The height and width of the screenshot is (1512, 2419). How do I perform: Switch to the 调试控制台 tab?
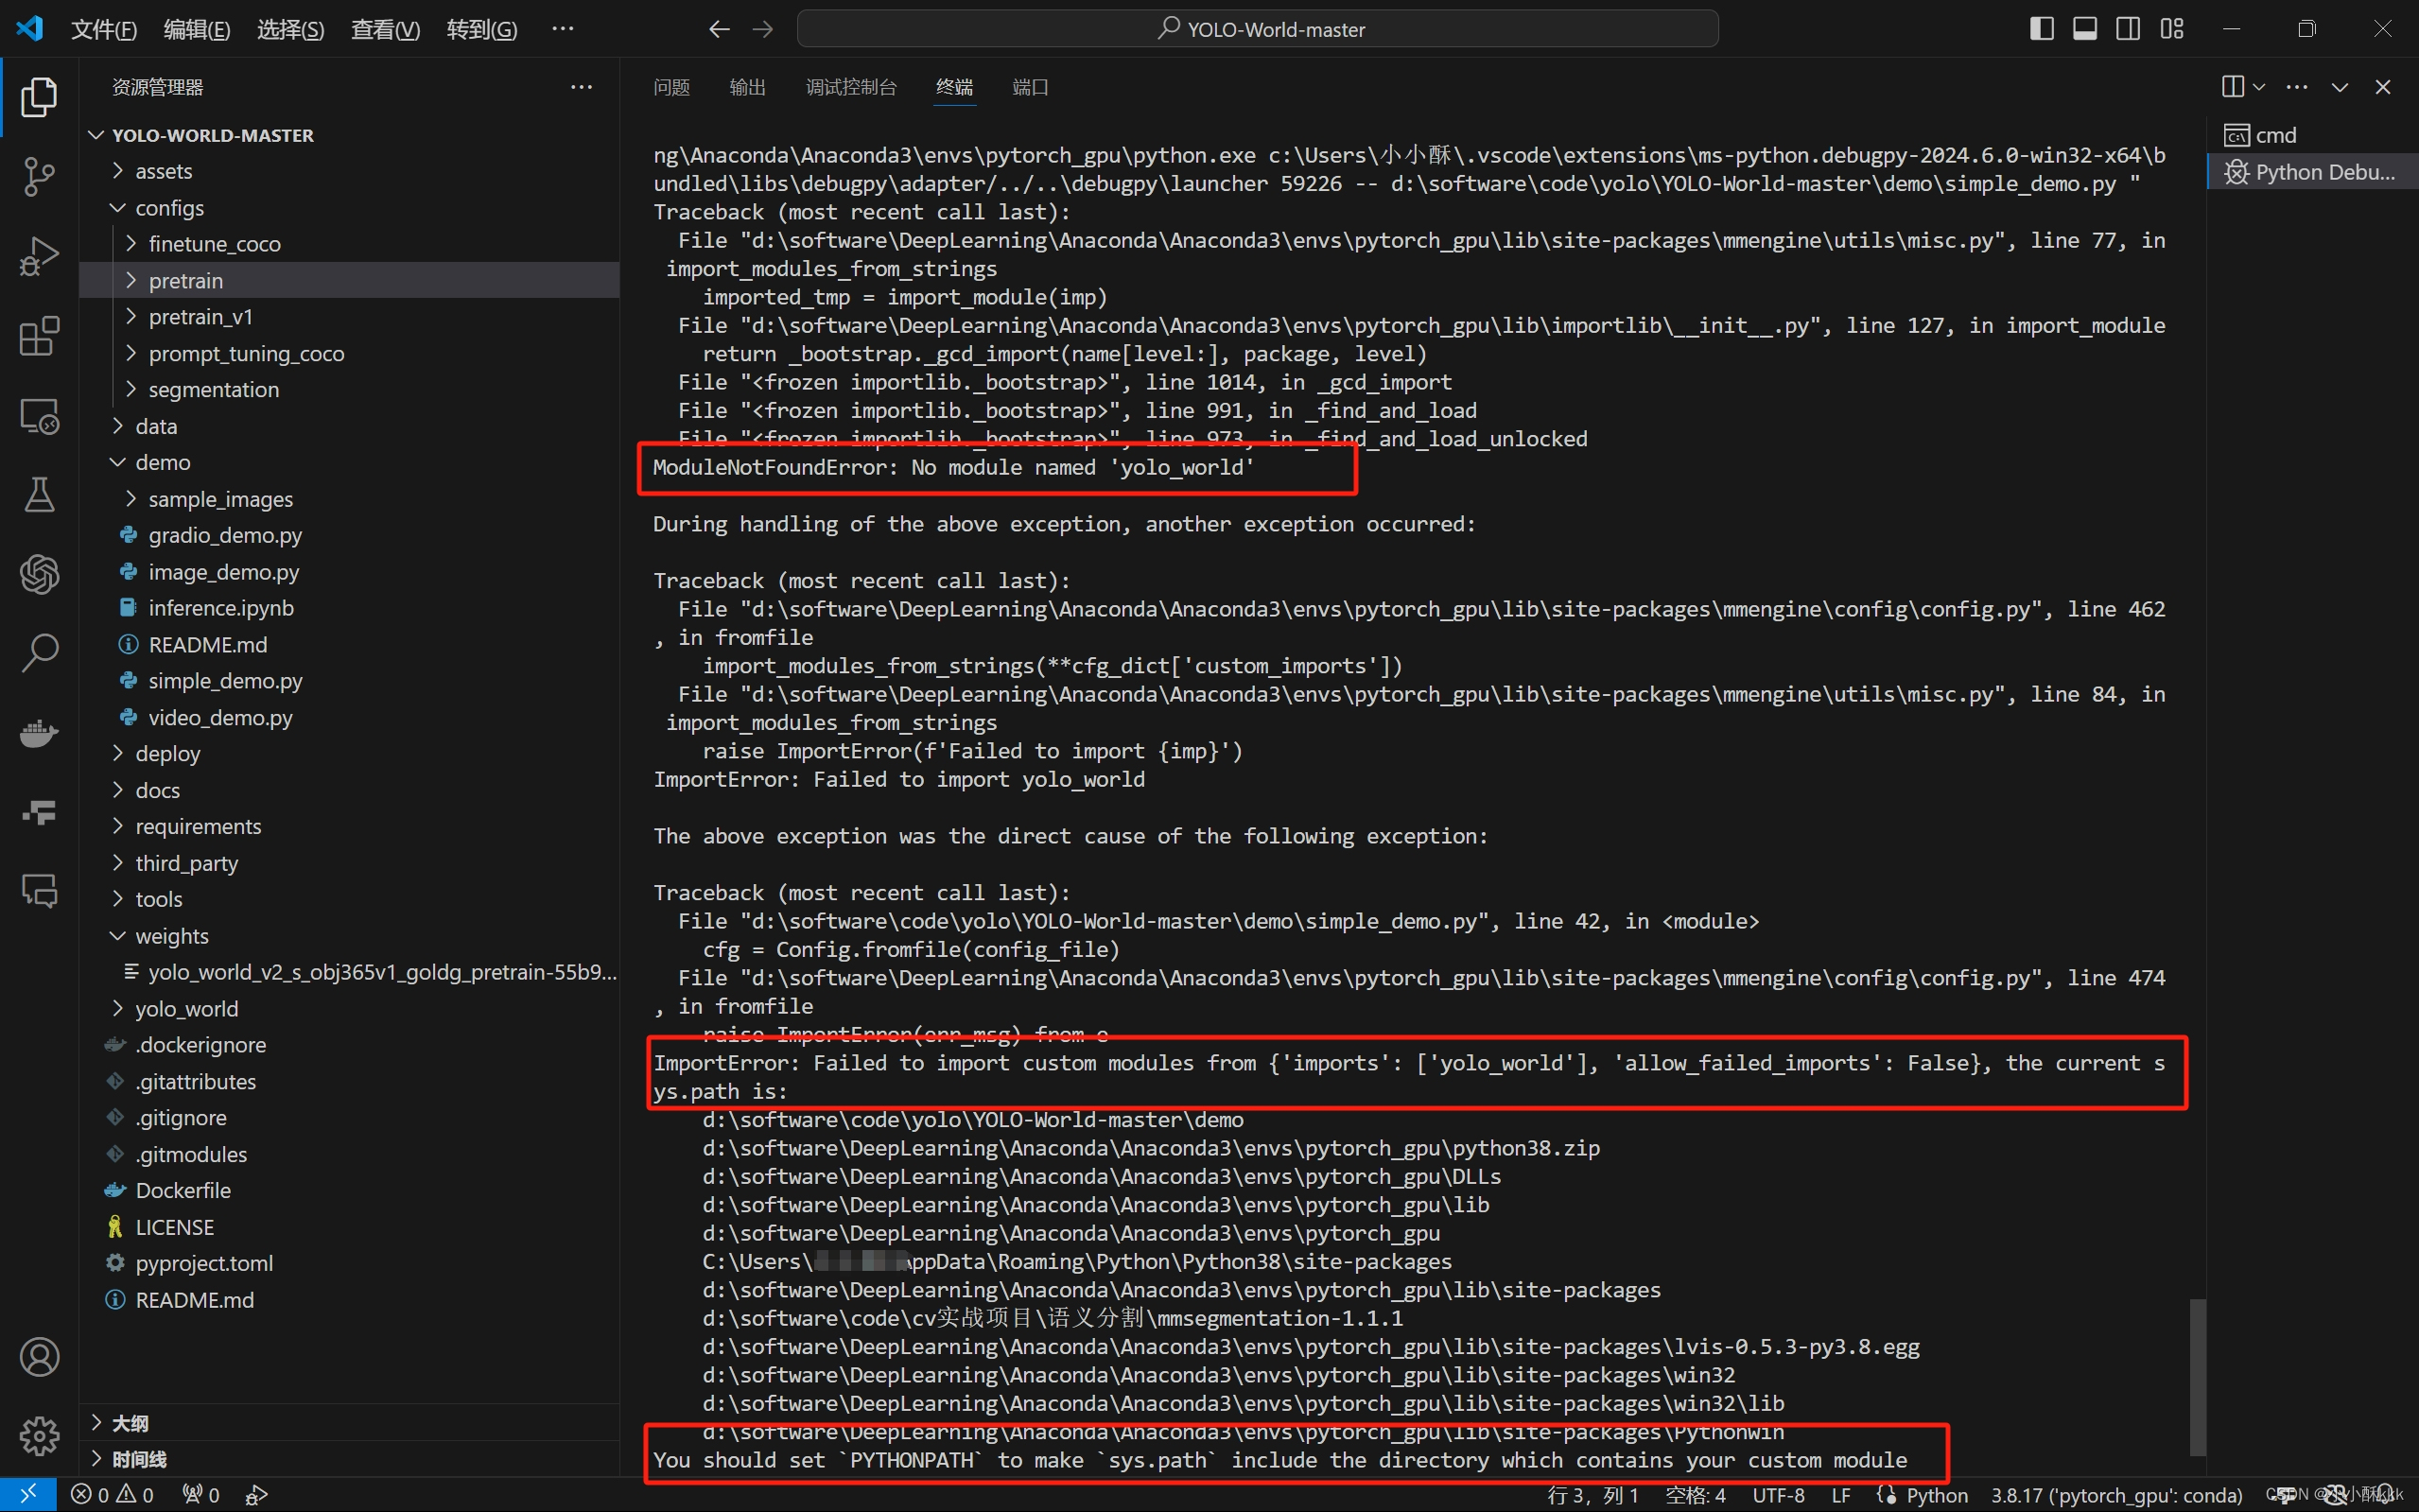(851, 87)
